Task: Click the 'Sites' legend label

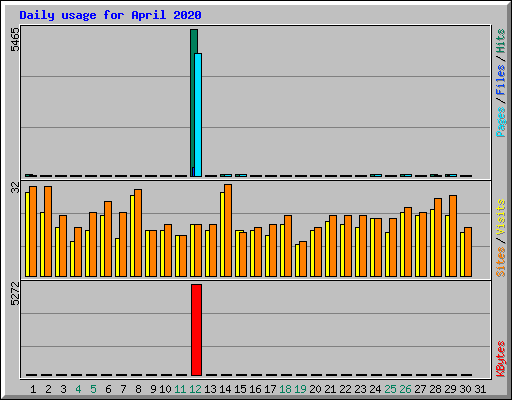Action: 501,262
